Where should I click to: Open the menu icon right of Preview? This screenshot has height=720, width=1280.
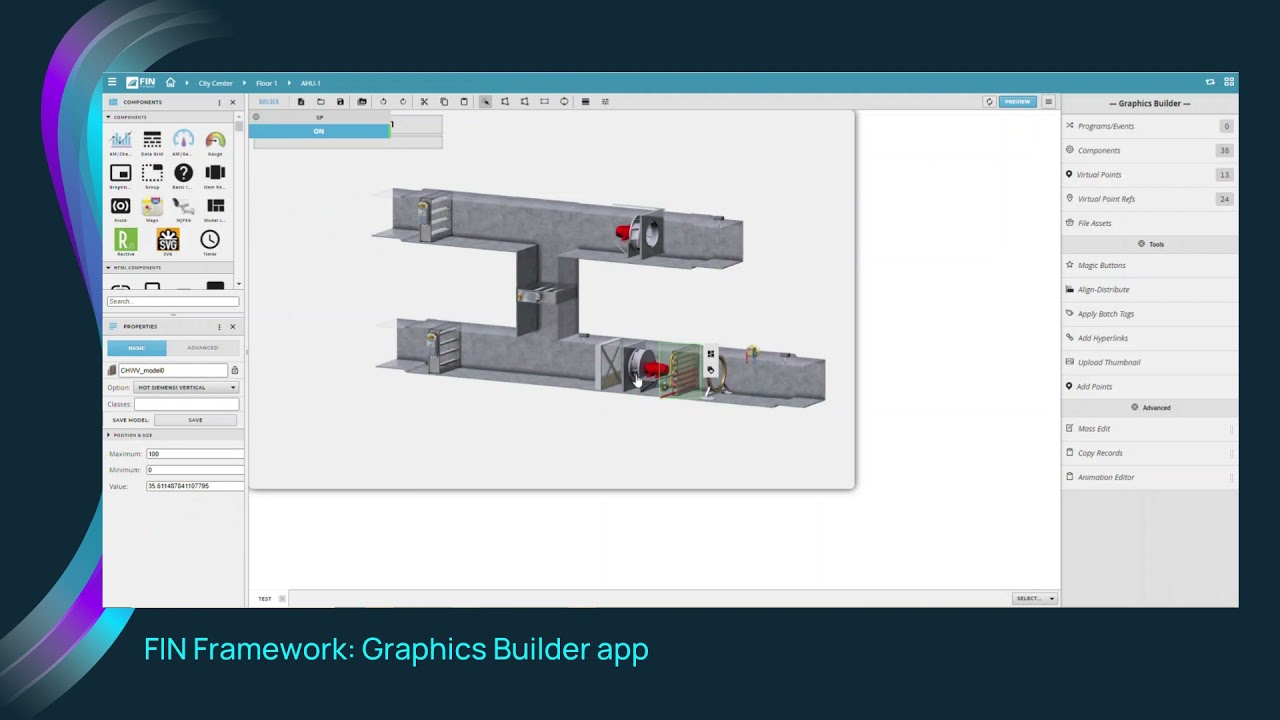tap(1048, 101)
